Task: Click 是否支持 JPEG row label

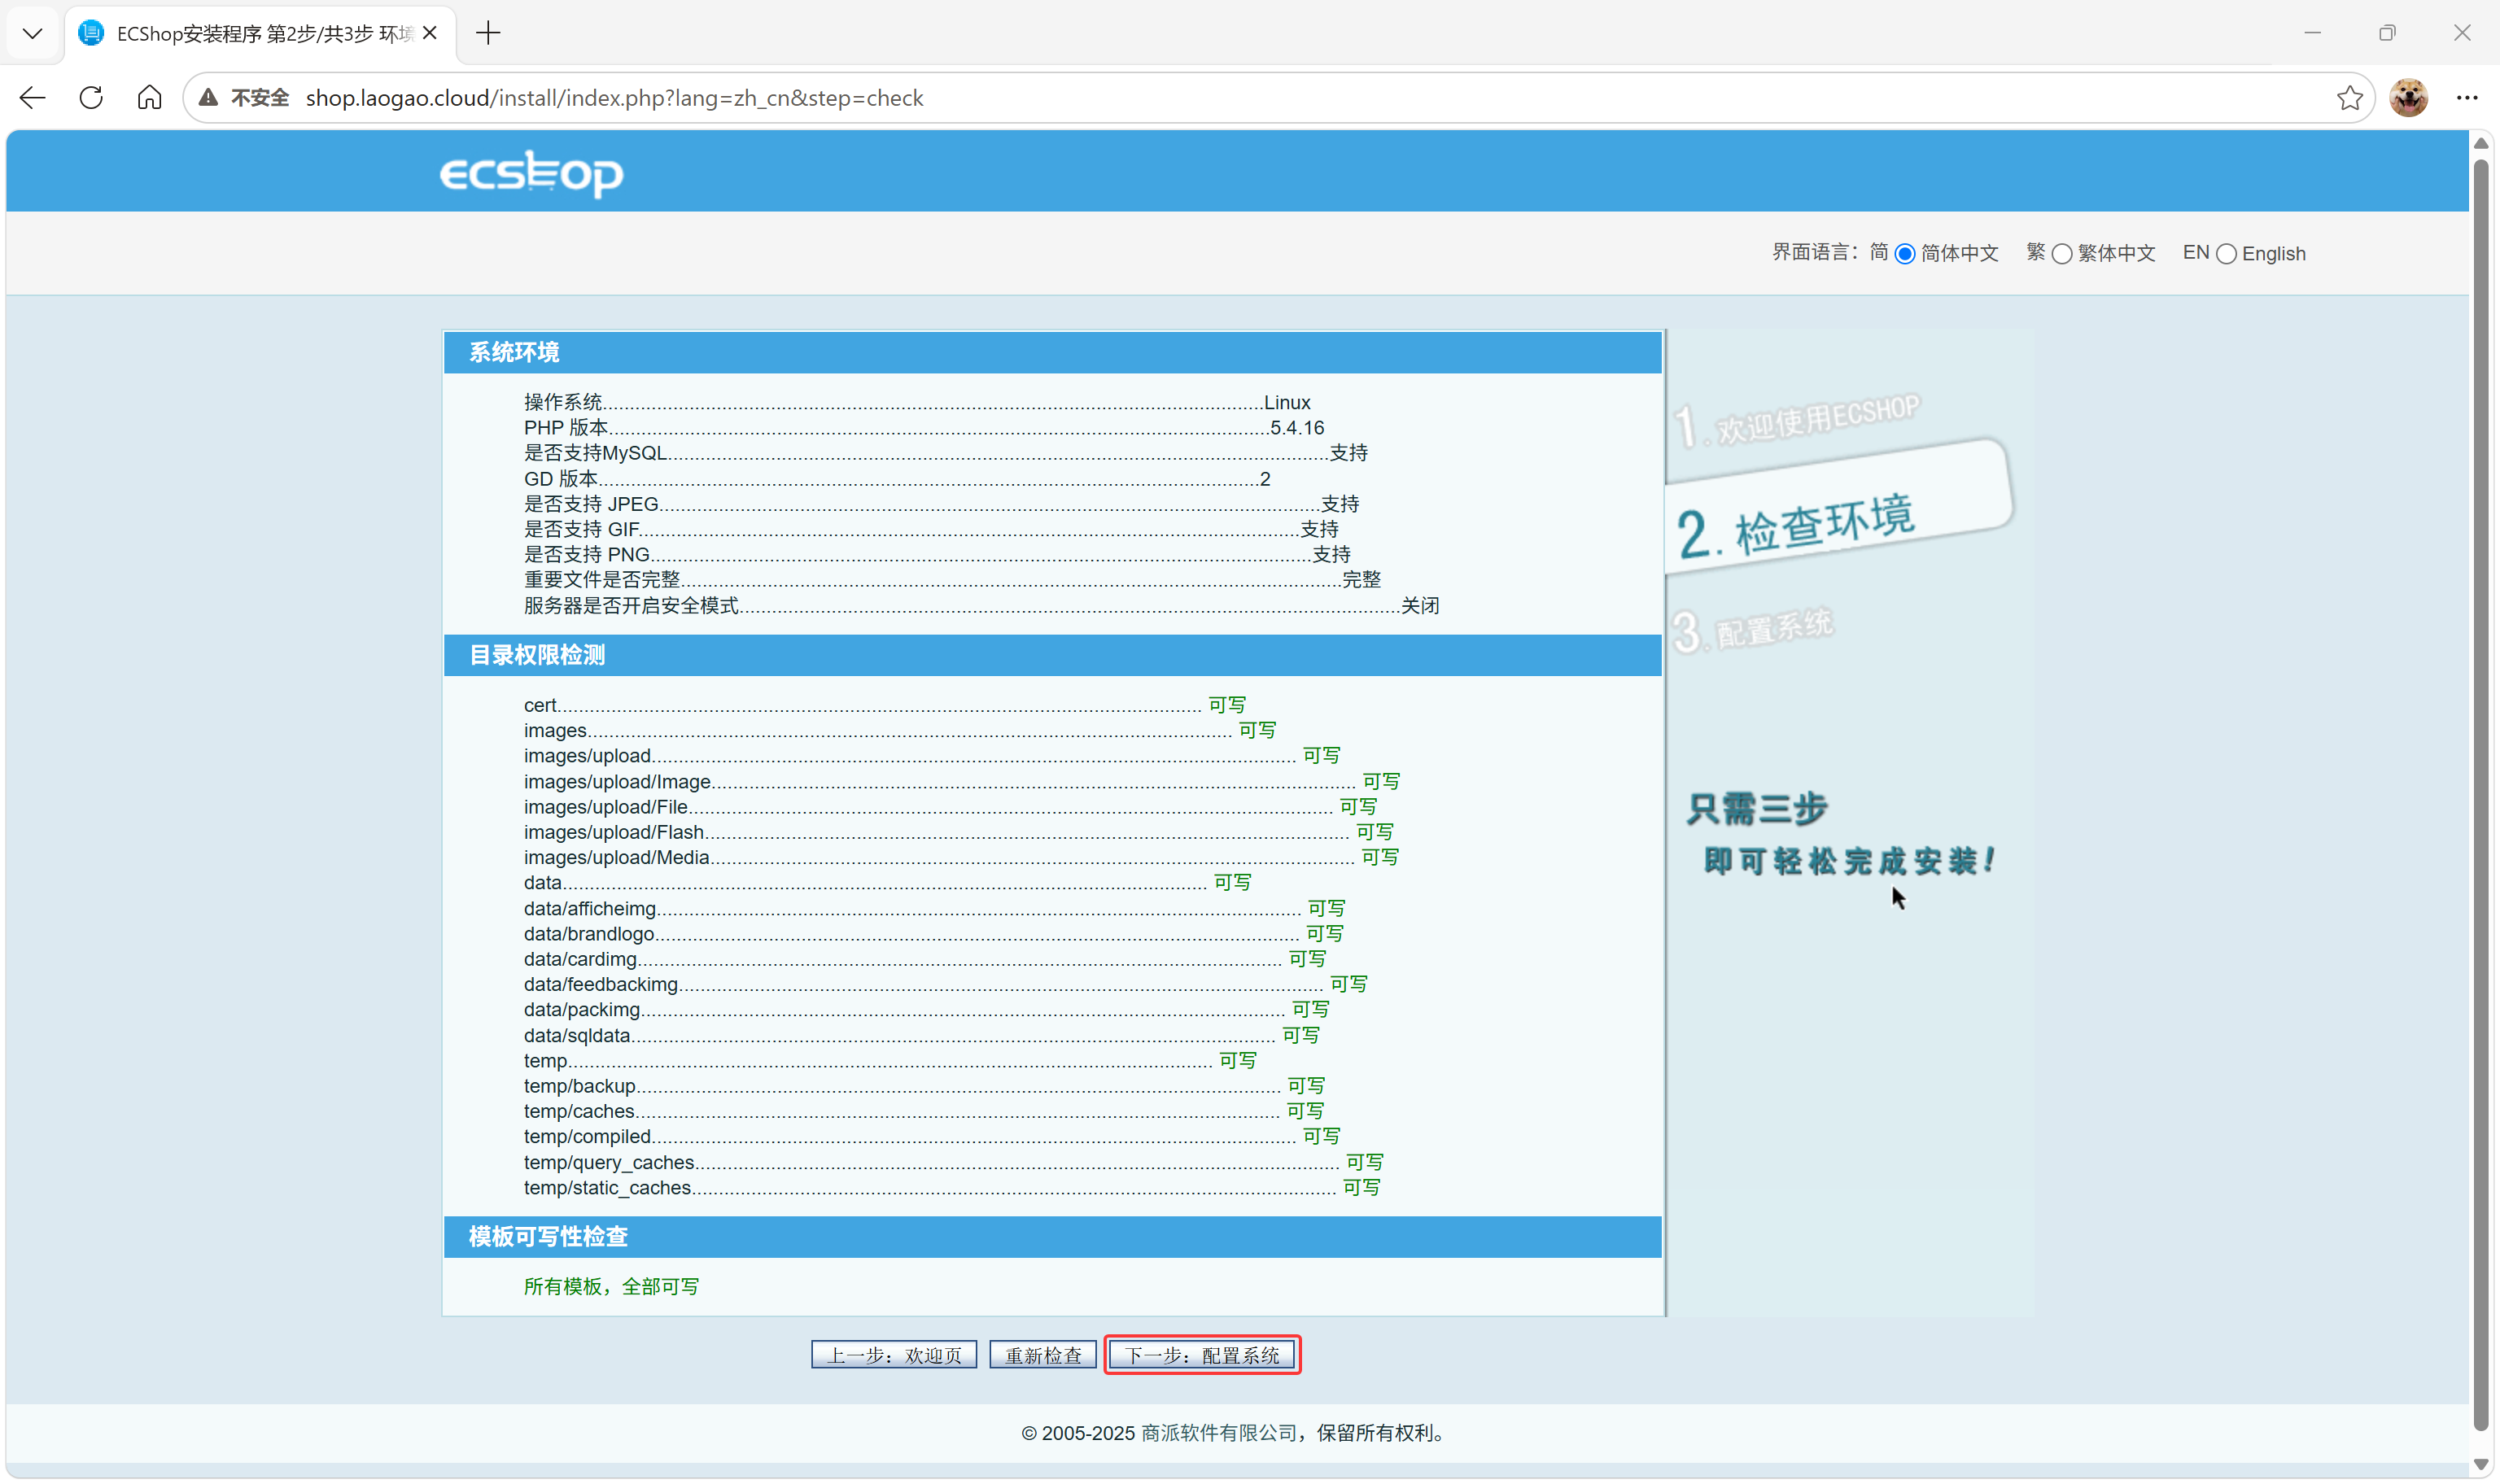Action: [x=591, y=504]
